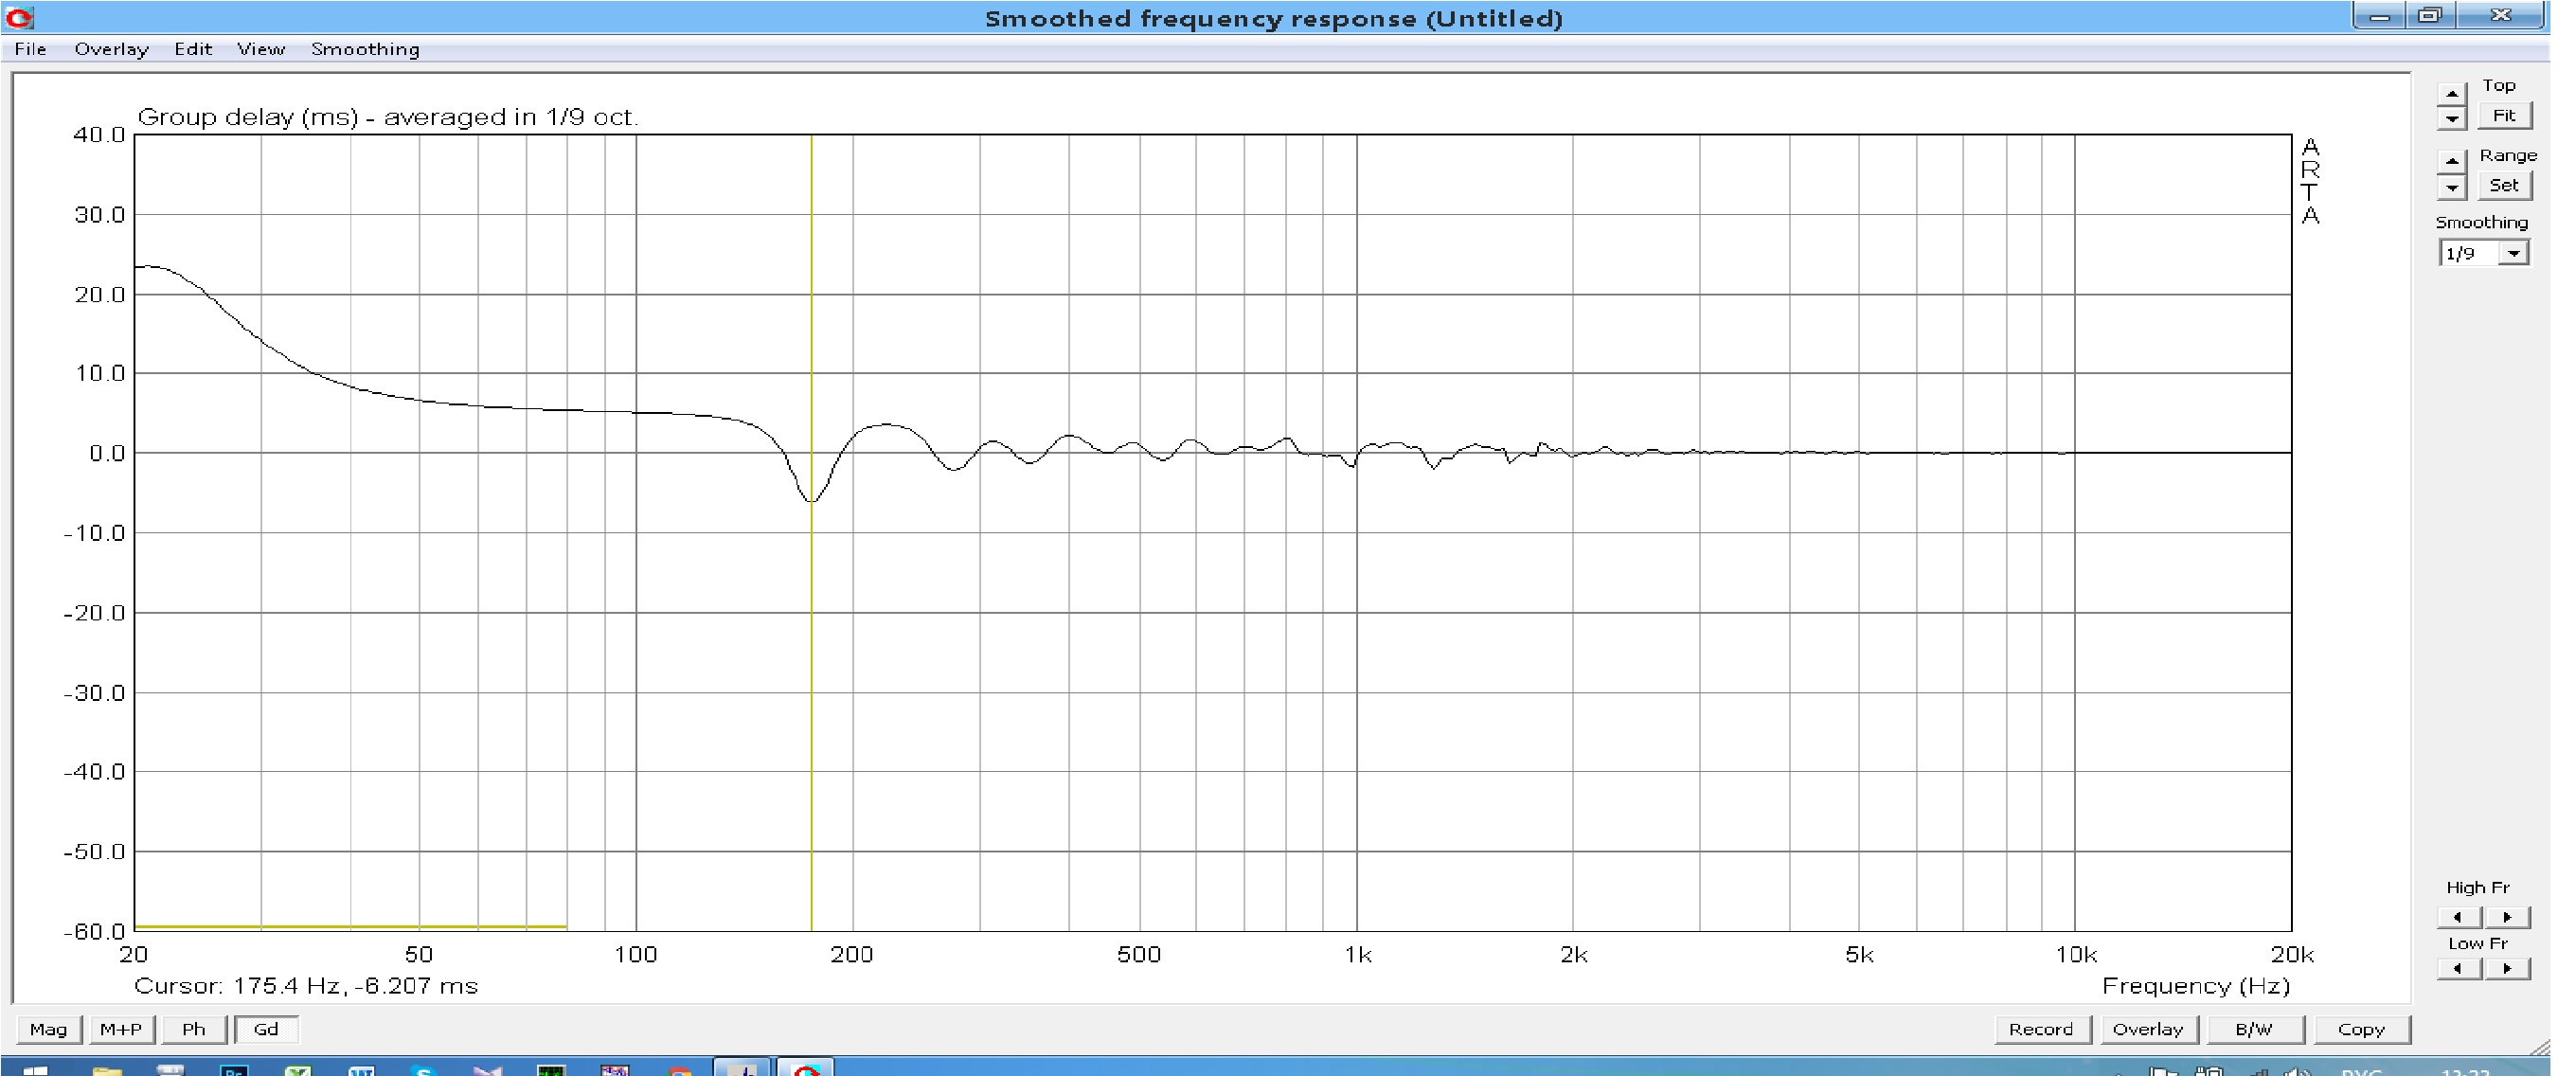Decrease Range with the down arrow
Screen dimensions: 2576x1076
click(x=2451, y=187)
